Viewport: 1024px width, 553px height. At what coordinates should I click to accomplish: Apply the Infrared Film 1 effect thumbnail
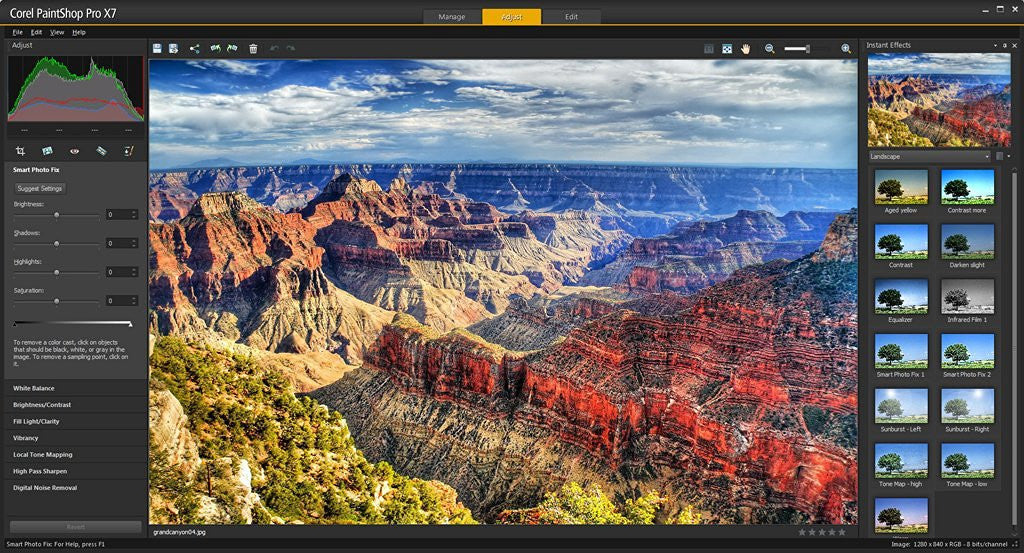point(967,297)
